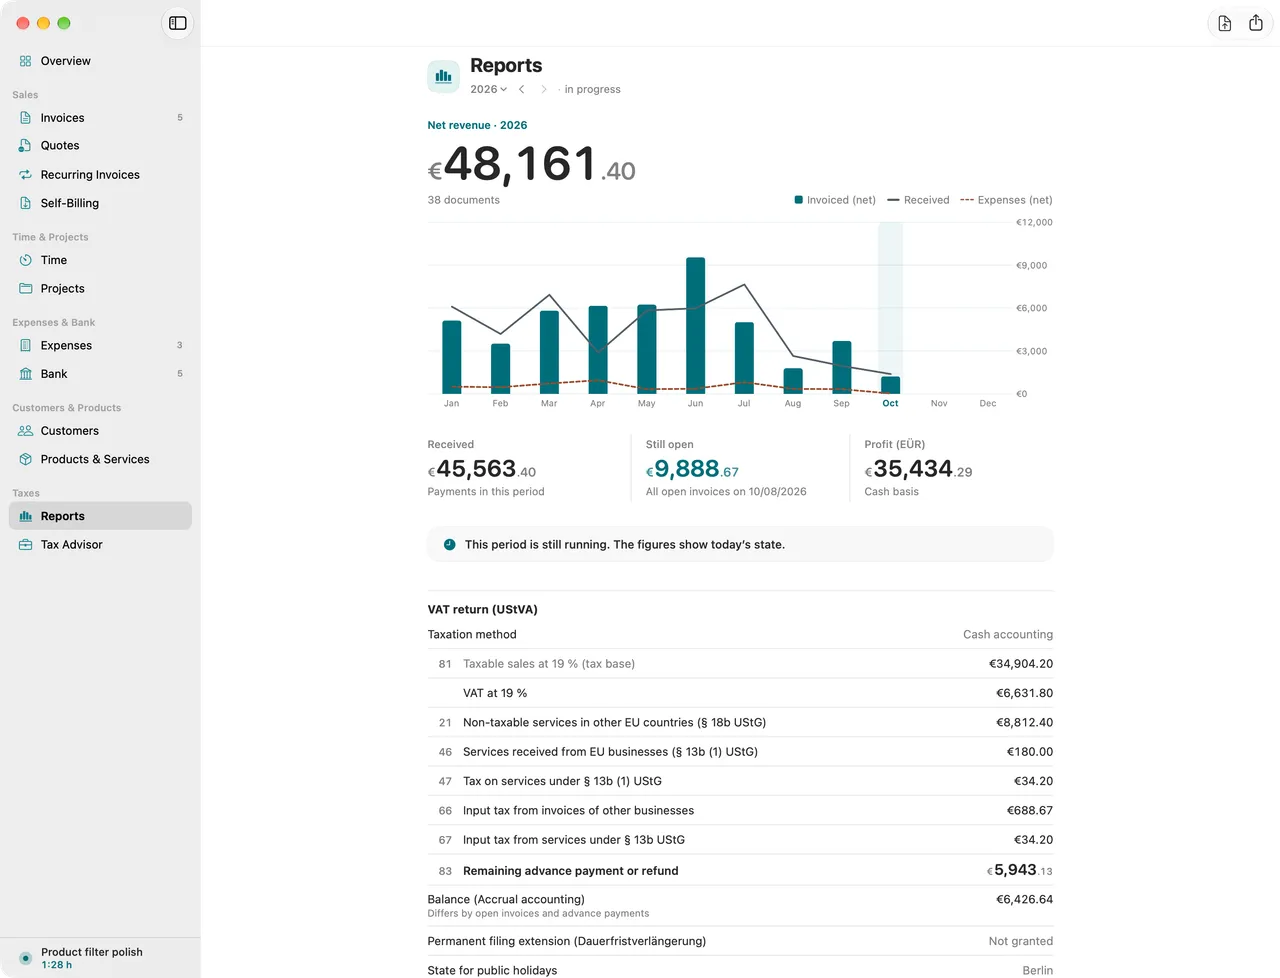The width and height of the screenshot is (1280, 978).
Task: Click the 'Berlin' state value
Action: point(1038,971)
